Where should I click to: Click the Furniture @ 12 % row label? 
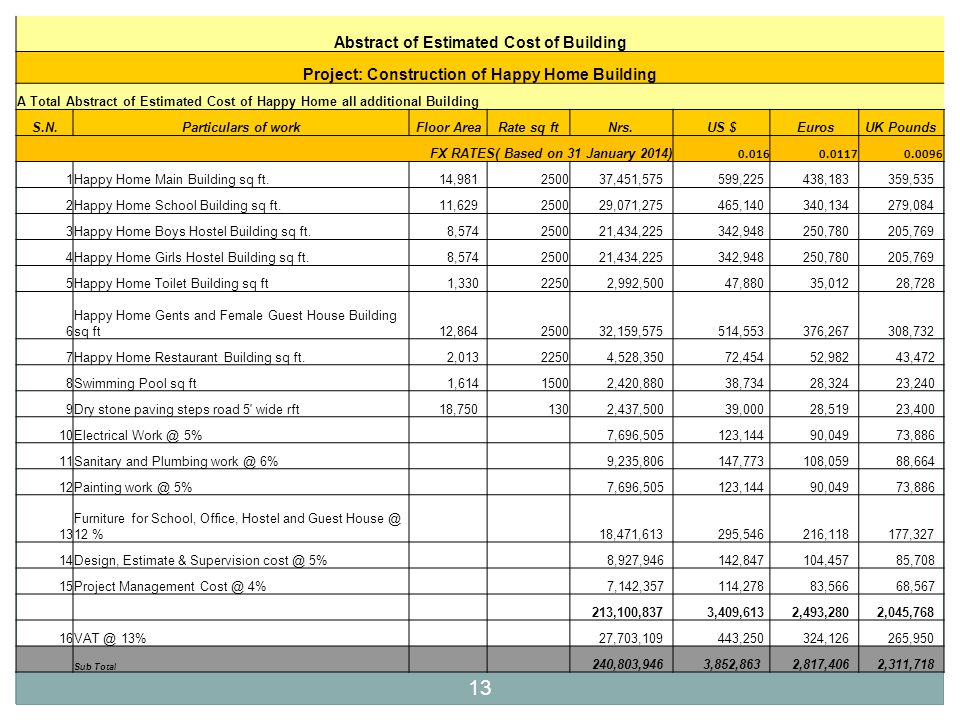[x=237, y=526]
